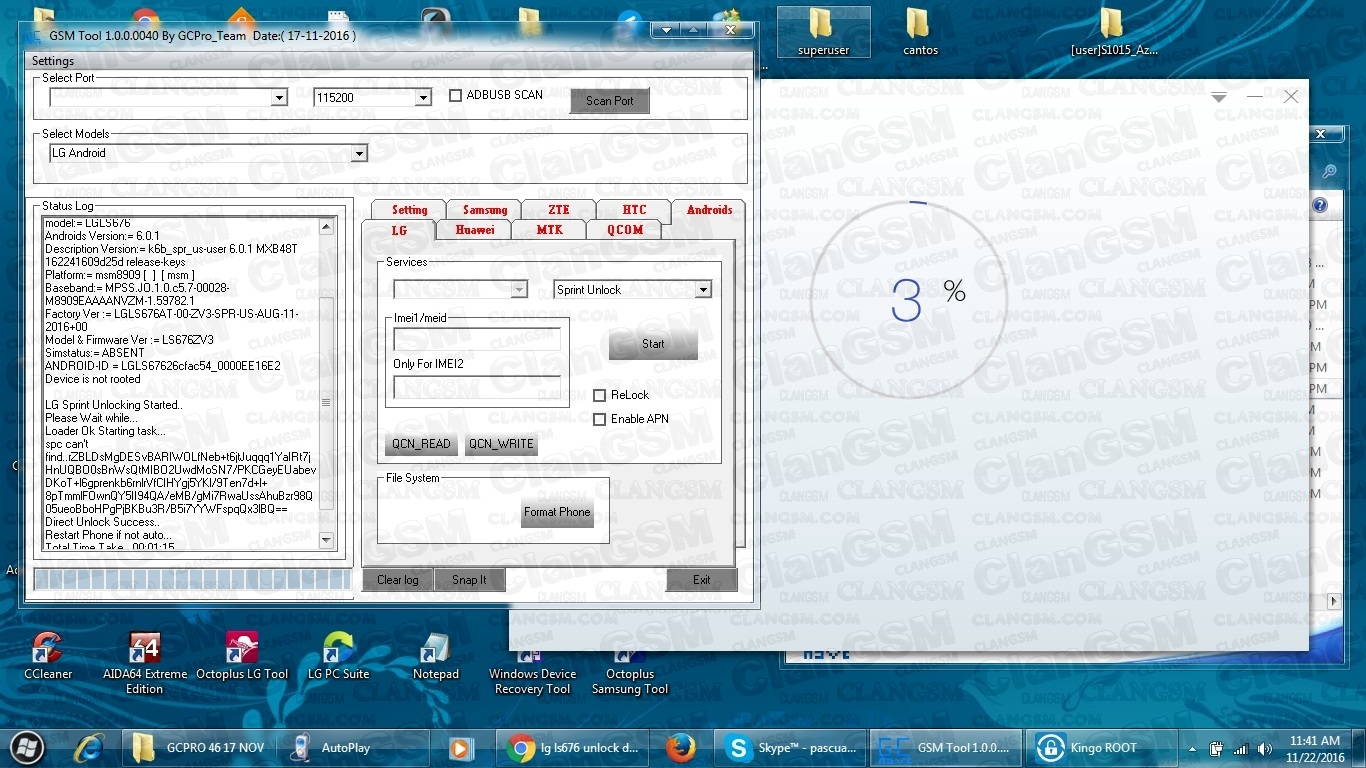Switch to the Huawei tab
This screenshot has width=1366, height=768.
coord(475,230)
